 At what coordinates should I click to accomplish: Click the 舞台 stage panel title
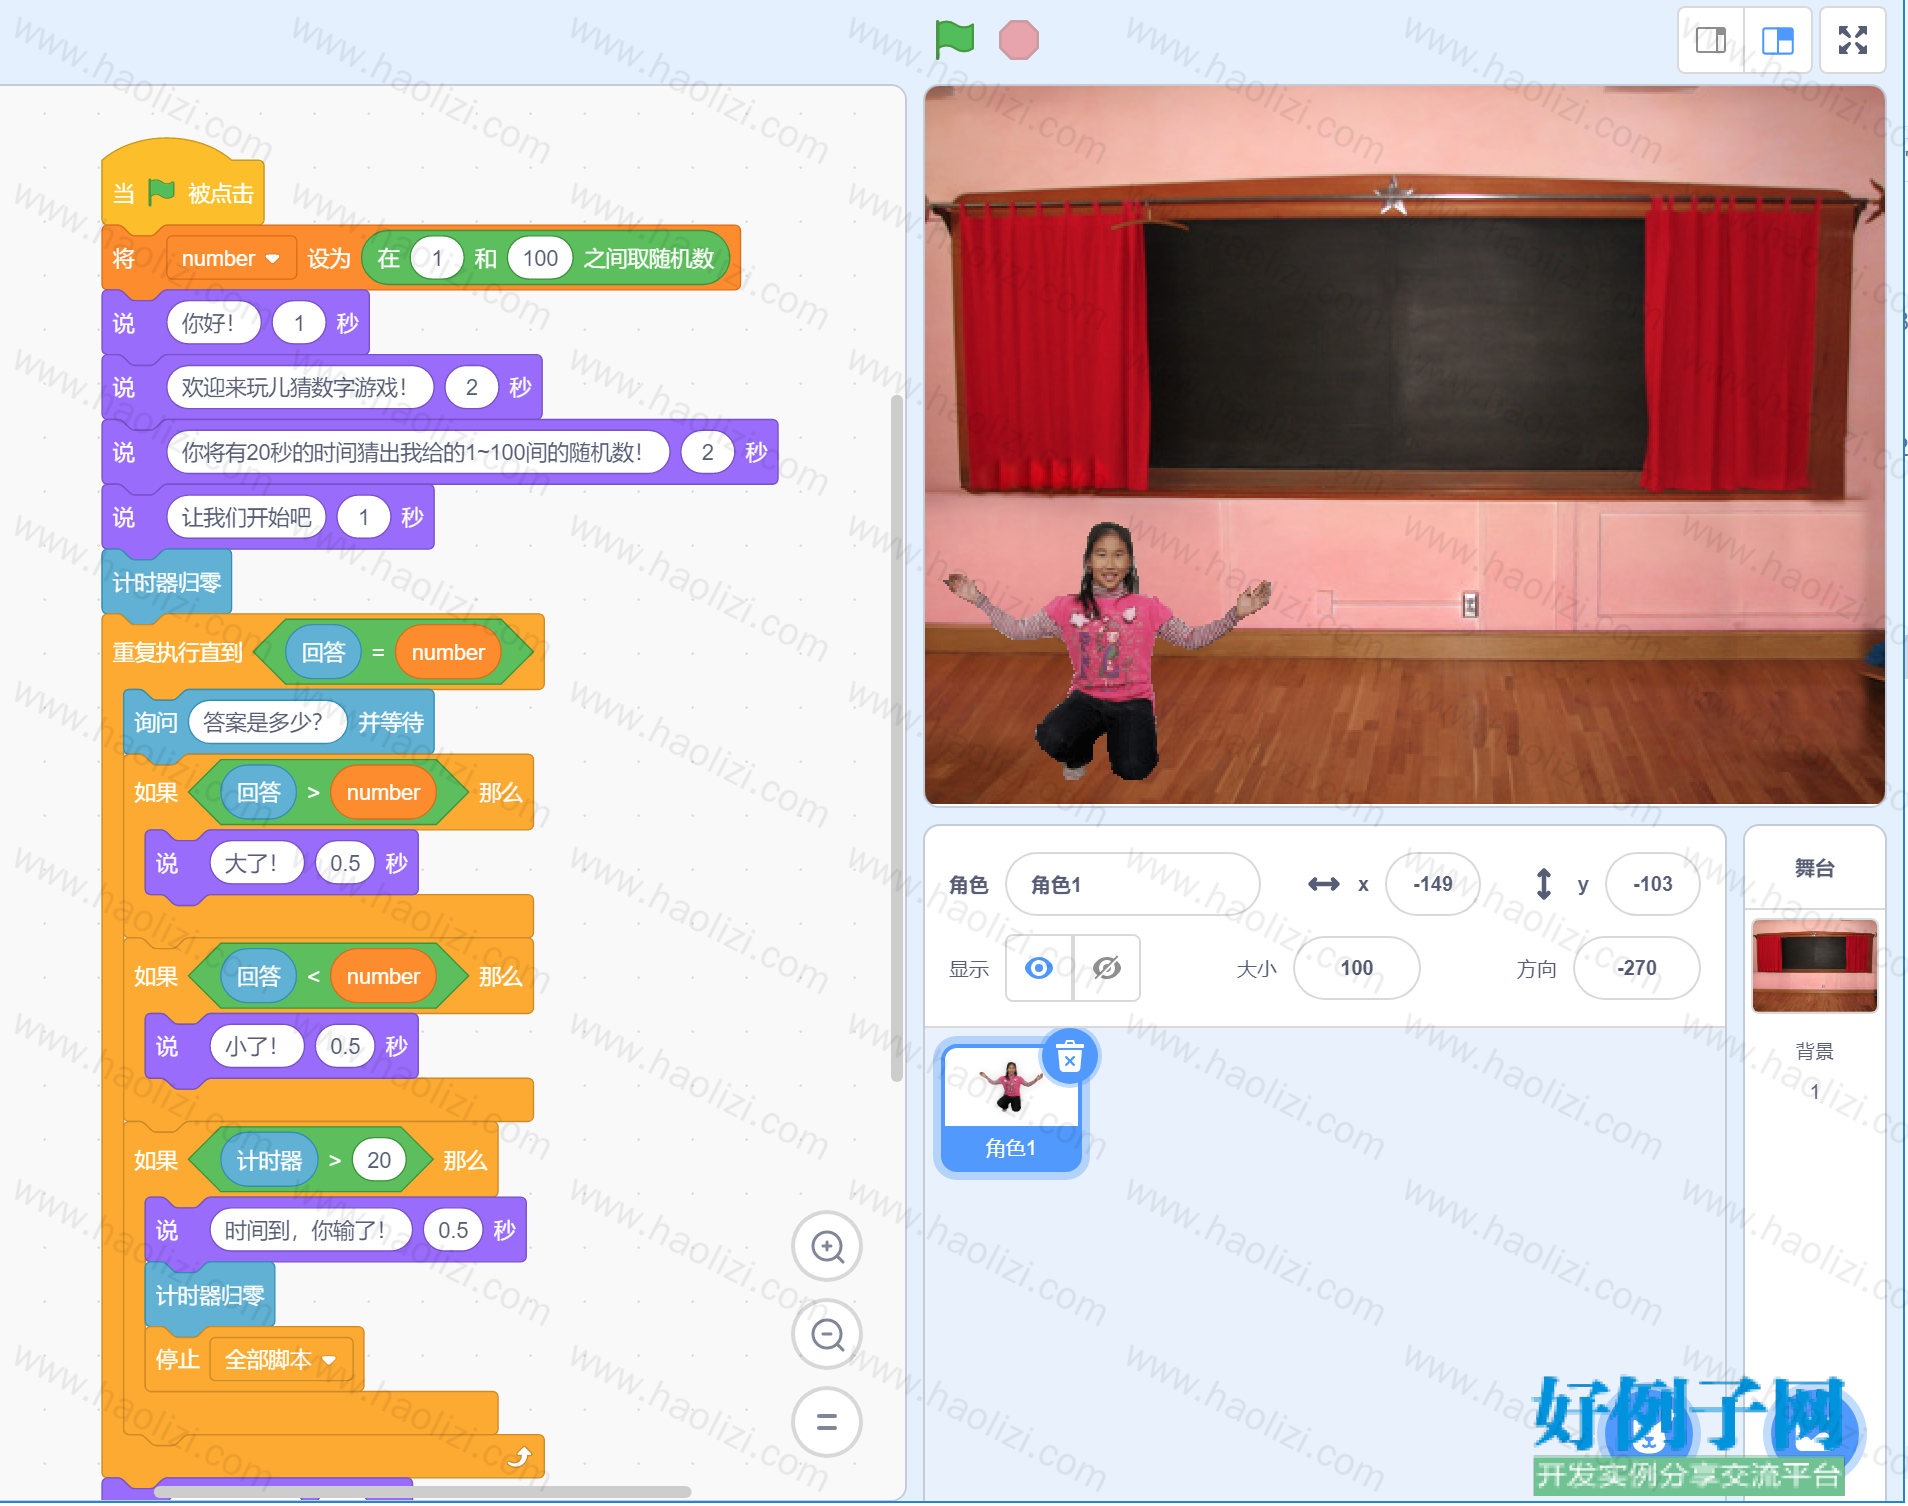1814,868
